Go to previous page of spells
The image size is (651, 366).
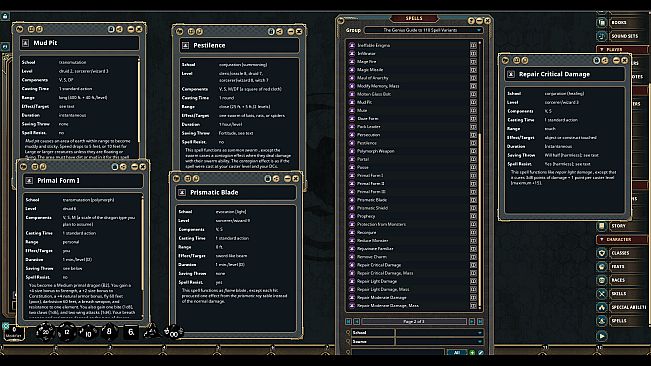pos(356,322)
